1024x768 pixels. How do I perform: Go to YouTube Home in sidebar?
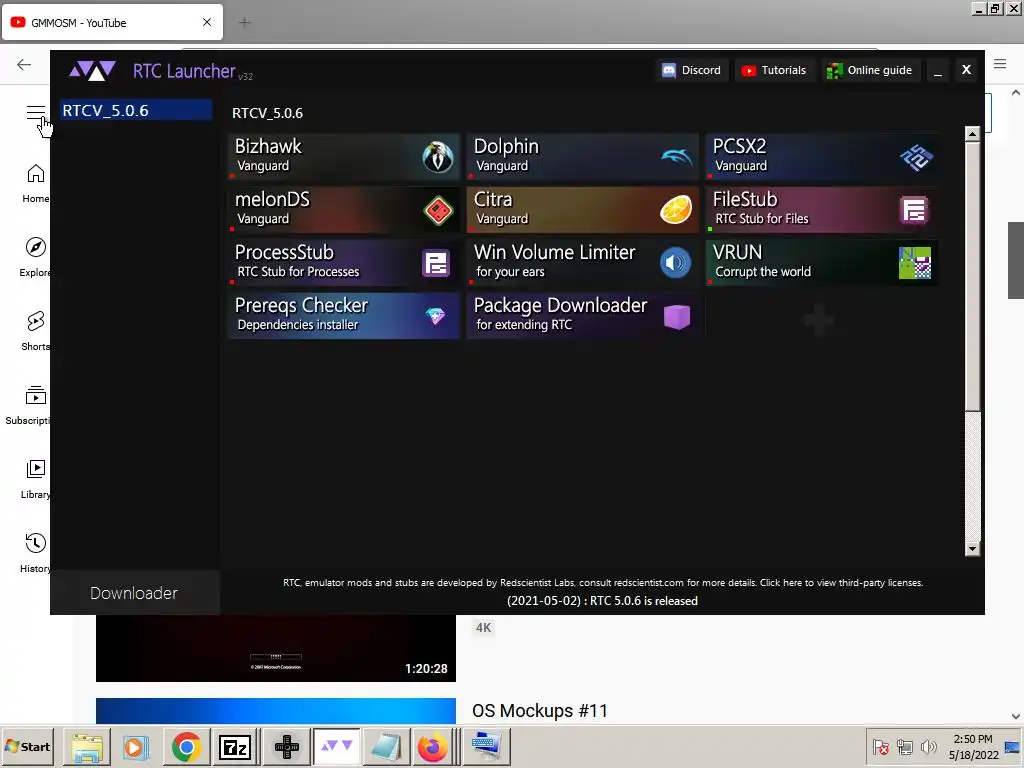pyautogui.click(x=35, y=184)
